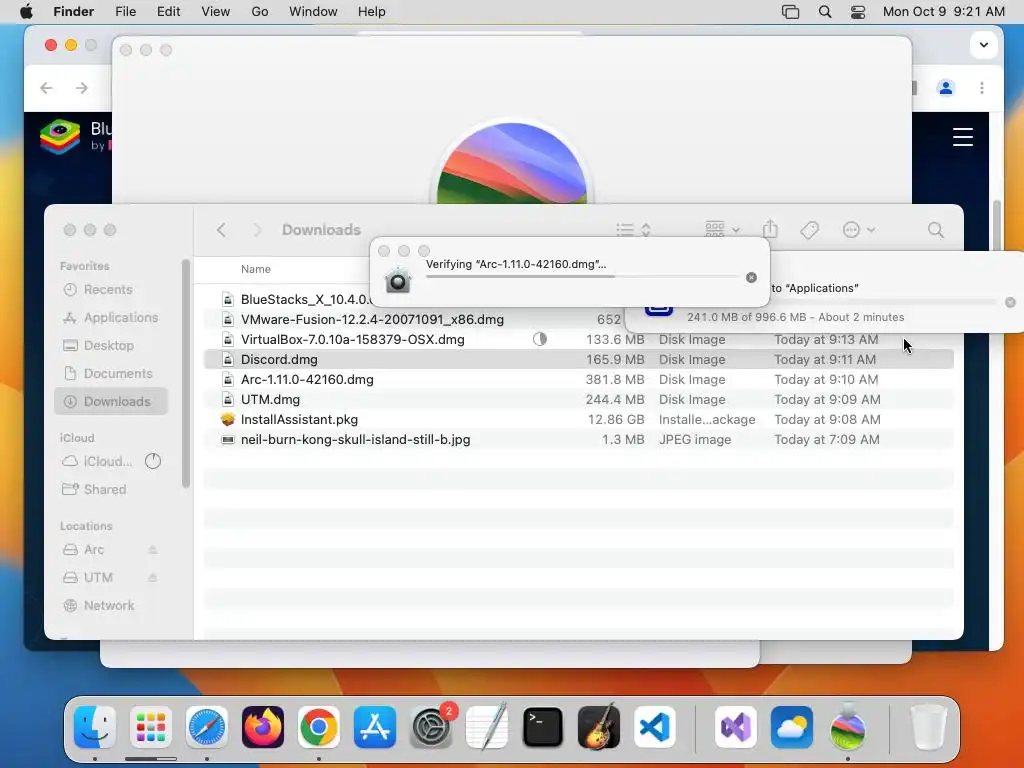Open the Finder Action ellipsis menu
Screen dimensions: 1024x768
coord(858,230)
